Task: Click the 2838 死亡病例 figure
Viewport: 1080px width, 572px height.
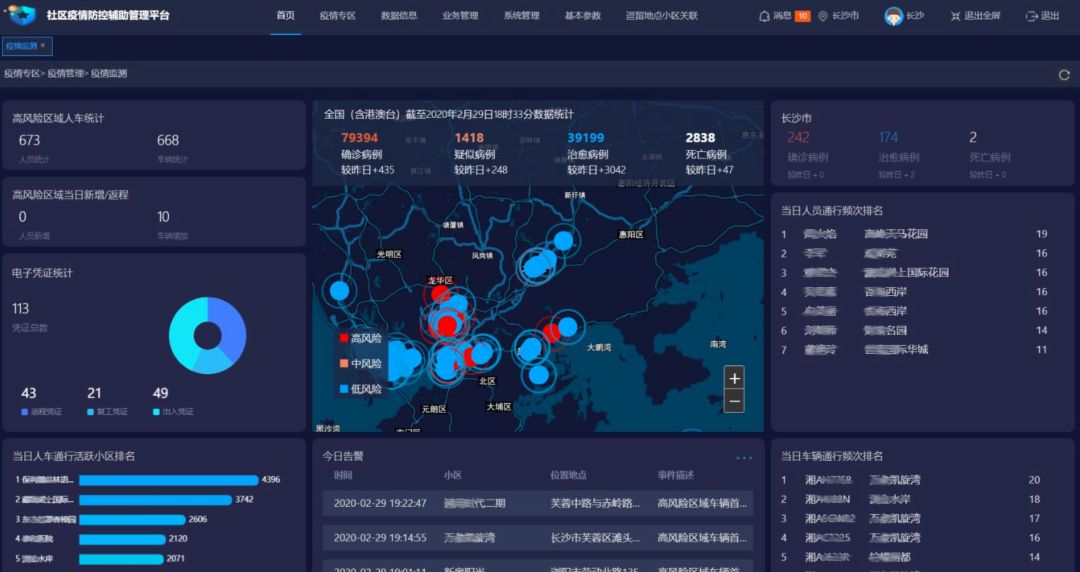Action: (x=700, y=138)
